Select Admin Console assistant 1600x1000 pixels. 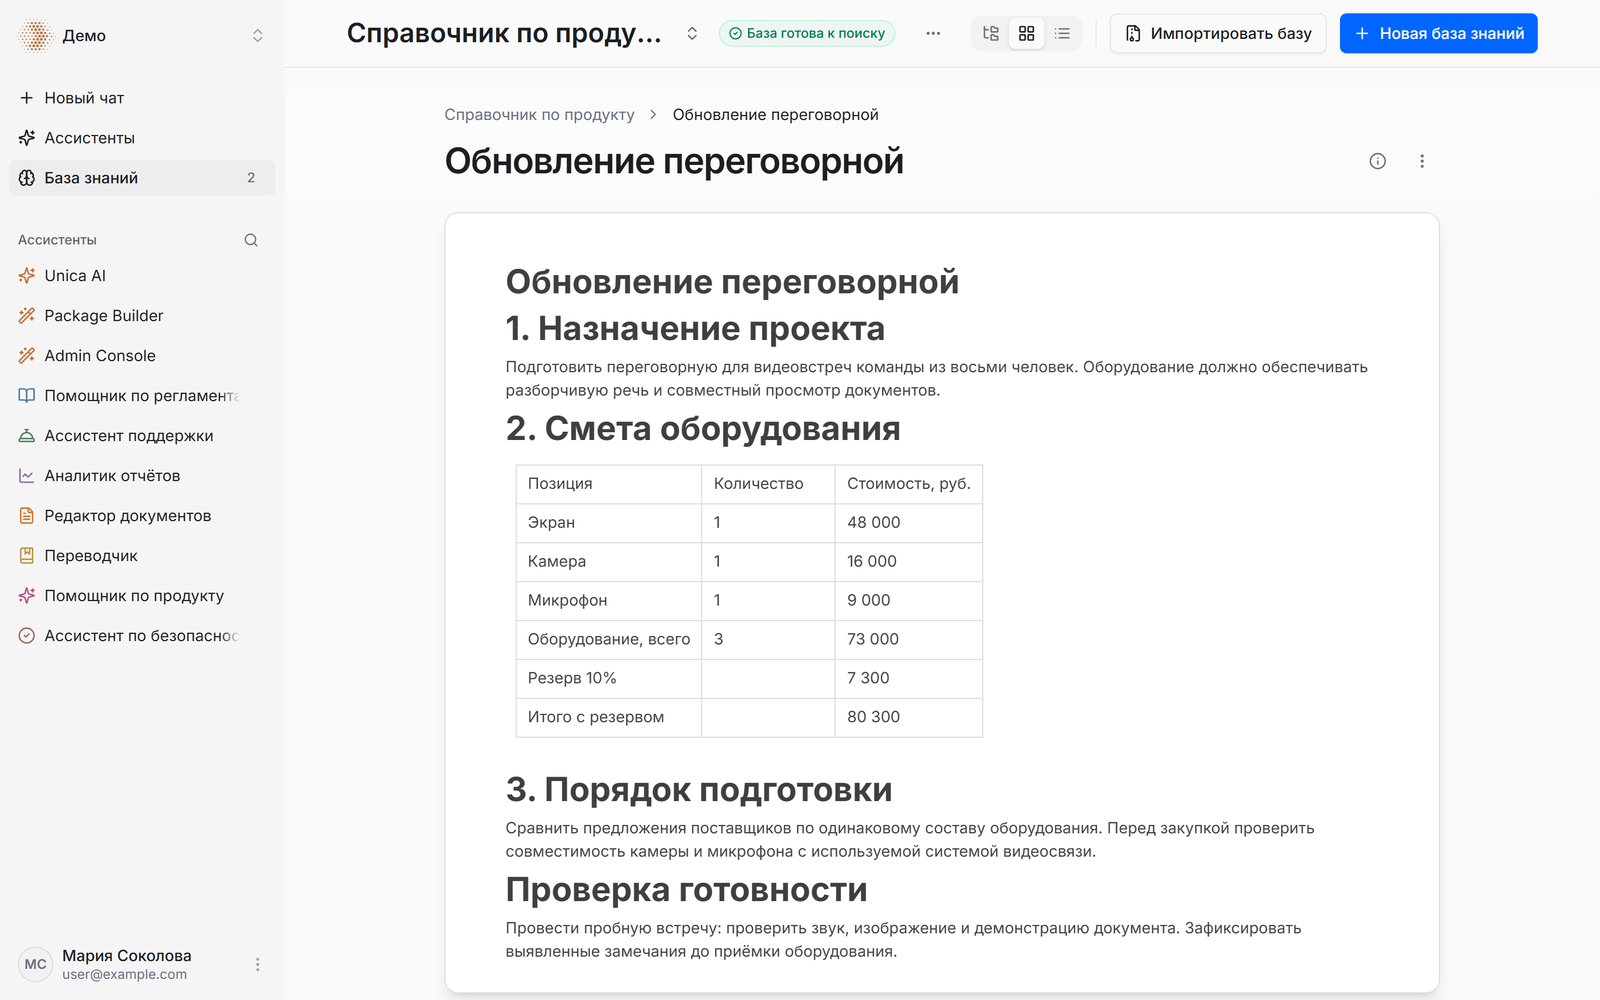pos(142,356)
